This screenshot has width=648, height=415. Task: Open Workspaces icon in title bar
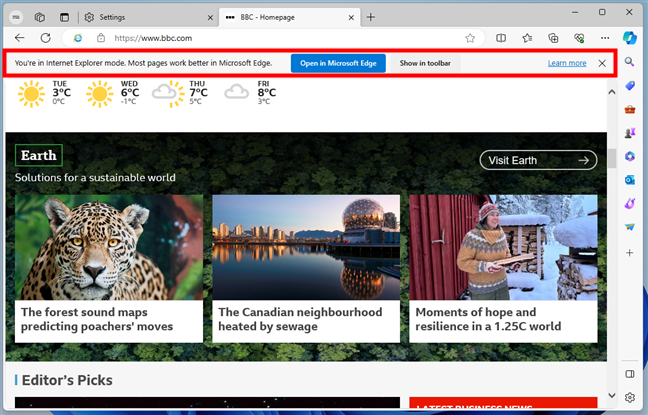point(40,17)
